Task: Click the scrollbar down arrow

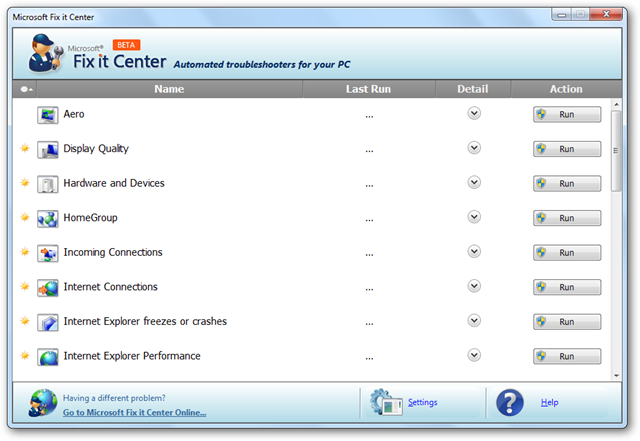Action: click(x=616, y=375)
